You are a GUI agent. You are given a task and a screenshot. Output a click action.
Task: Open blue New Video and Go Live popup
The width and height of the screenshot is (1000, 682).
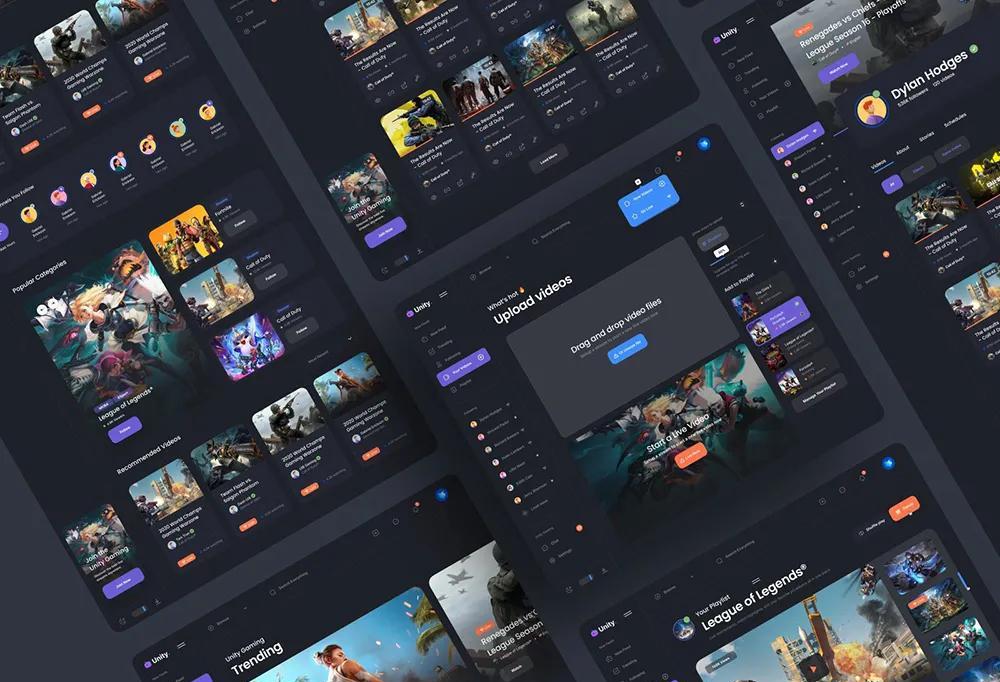648,200
